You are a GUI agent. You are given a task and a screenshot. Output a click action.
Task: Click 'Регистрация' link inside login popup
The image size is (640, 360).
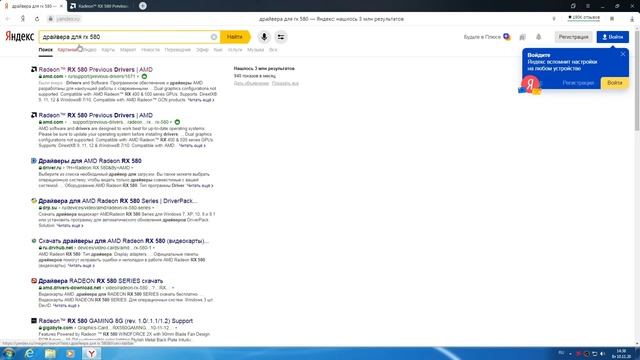click(578, 83)
